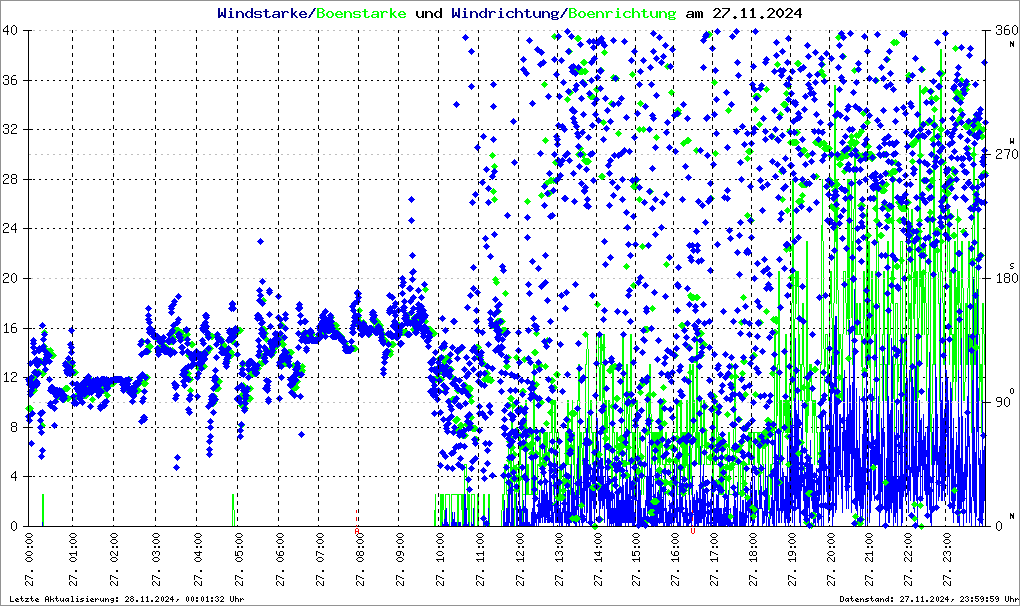Click the time axis label '27. 17:00'
This screenshot has height=606, width=1020.
[x=714, y=560]
